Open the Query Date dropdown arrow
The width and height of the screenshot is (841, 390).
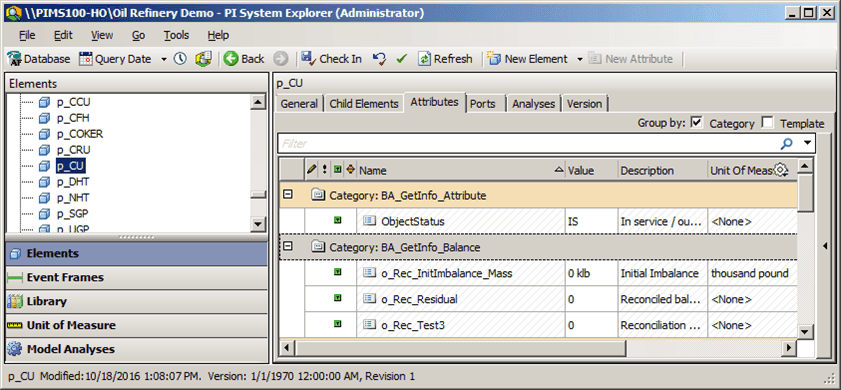(x=164, y=59)
